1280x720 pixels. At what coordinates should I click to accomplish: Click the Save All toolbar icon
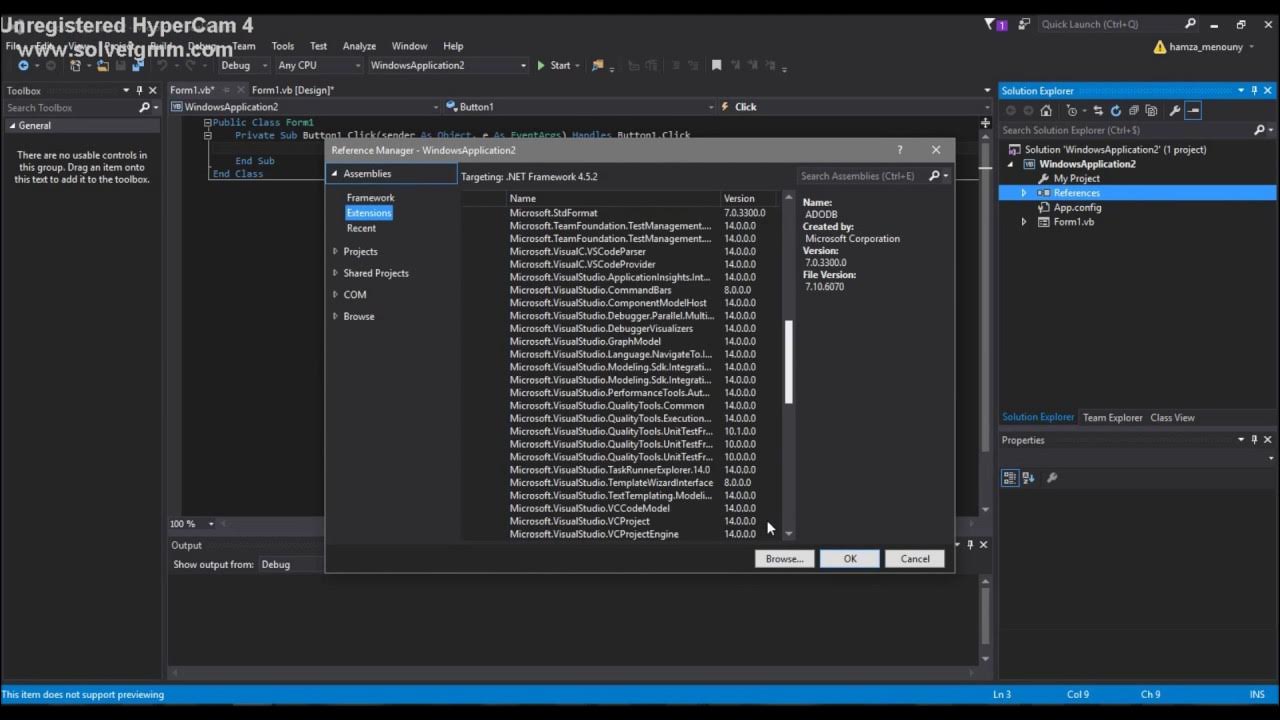click(138, 66)
